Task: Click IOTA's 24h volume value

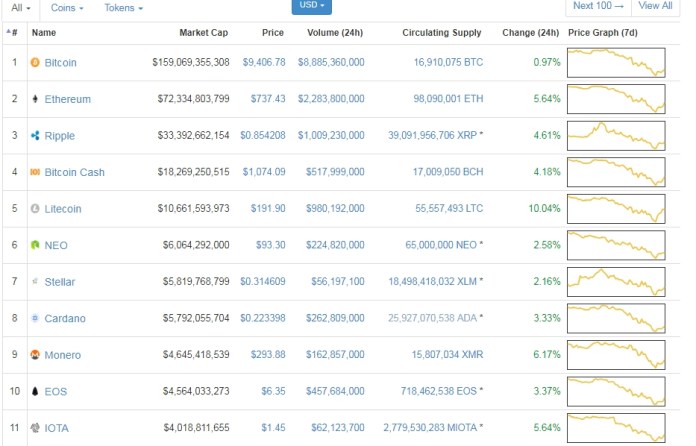Action: click(335, 428)
